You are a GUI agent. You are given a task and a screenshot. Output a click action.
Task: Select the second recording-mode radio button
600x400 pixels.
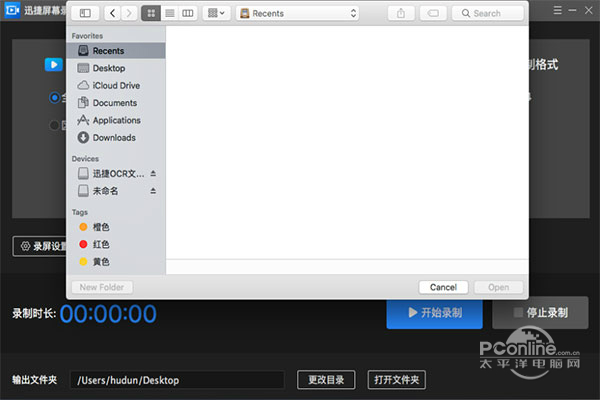[x=55, y=125]
